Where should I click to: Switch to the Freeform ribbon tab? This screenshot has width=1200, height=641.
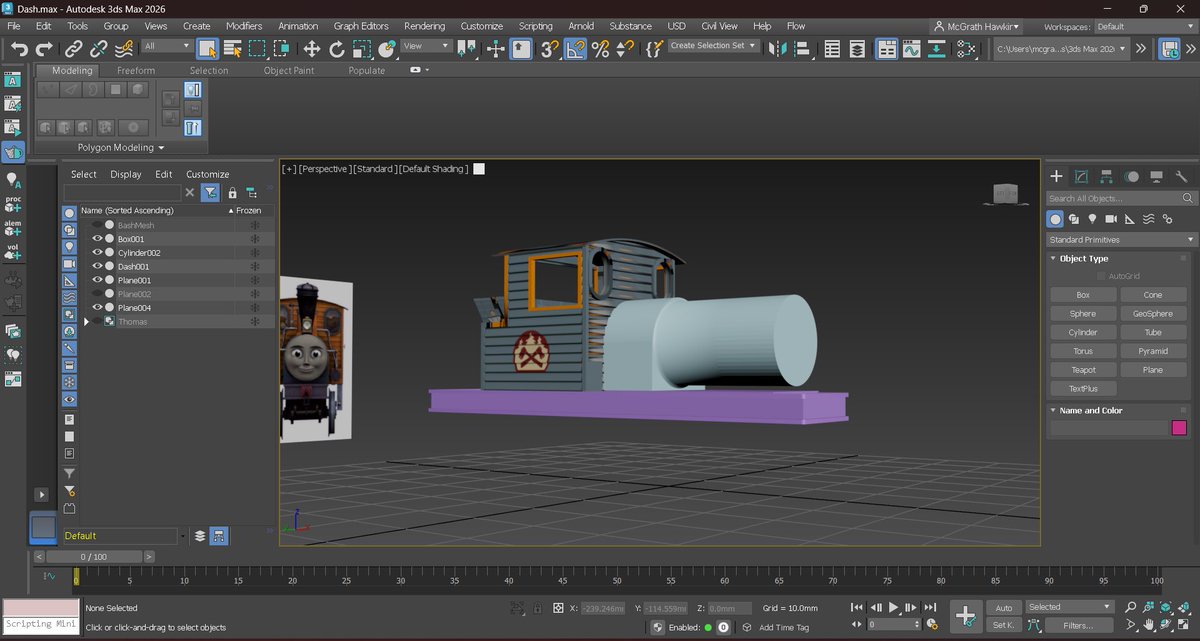tap(136, 71)
